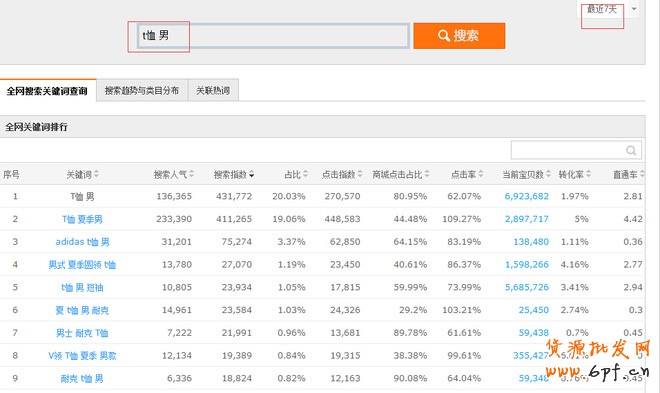Open the 关联热词 tab
Viewport: 660px width, 393px height.
pyautogui.click(x=213, y=90)
